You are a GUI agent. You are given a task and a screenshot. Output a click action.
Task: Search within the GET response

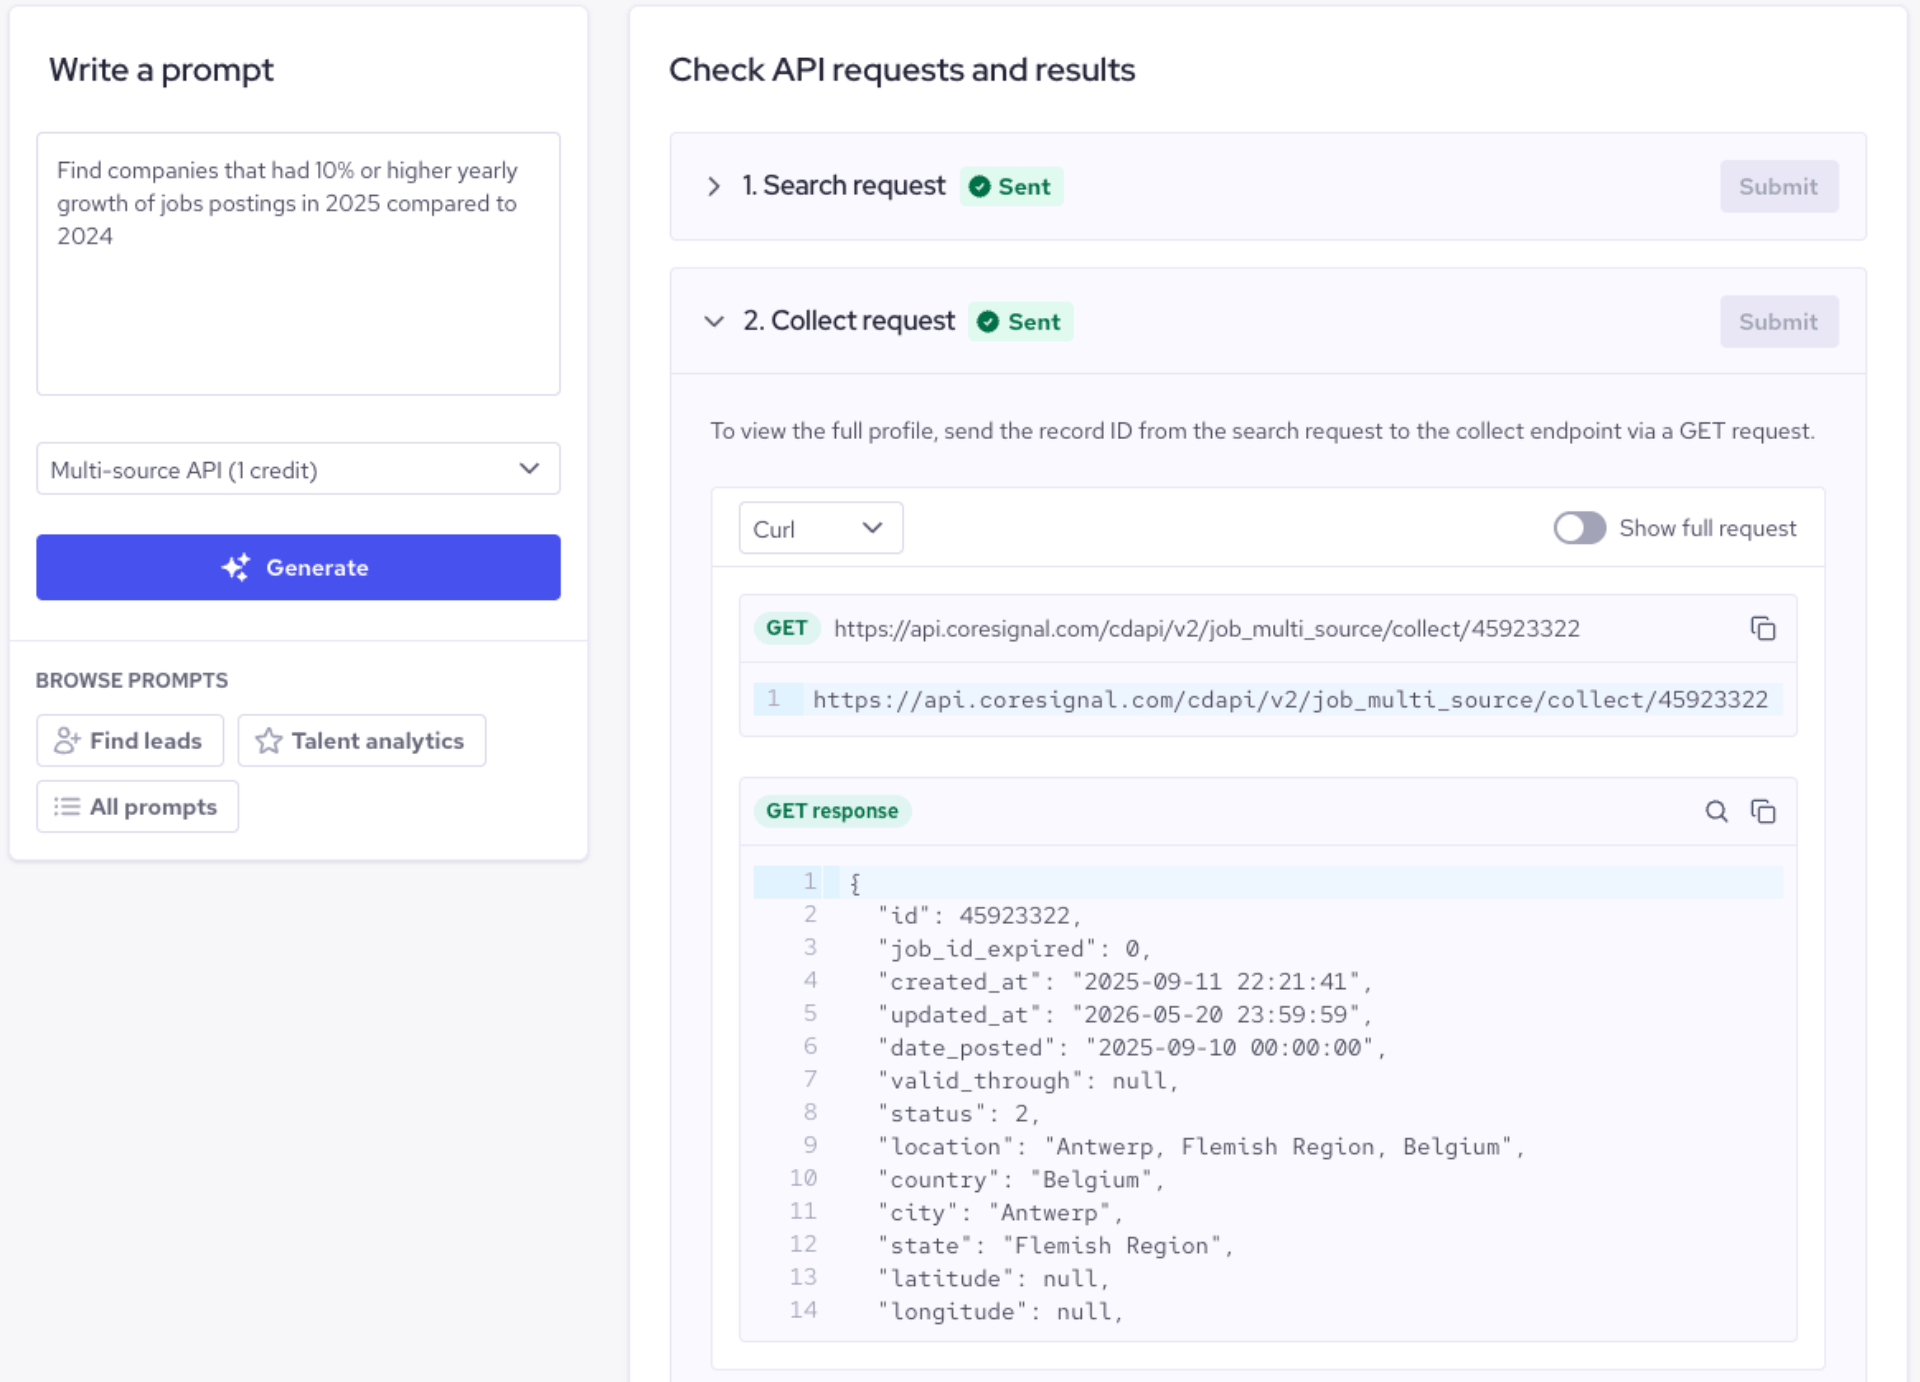1716,811
